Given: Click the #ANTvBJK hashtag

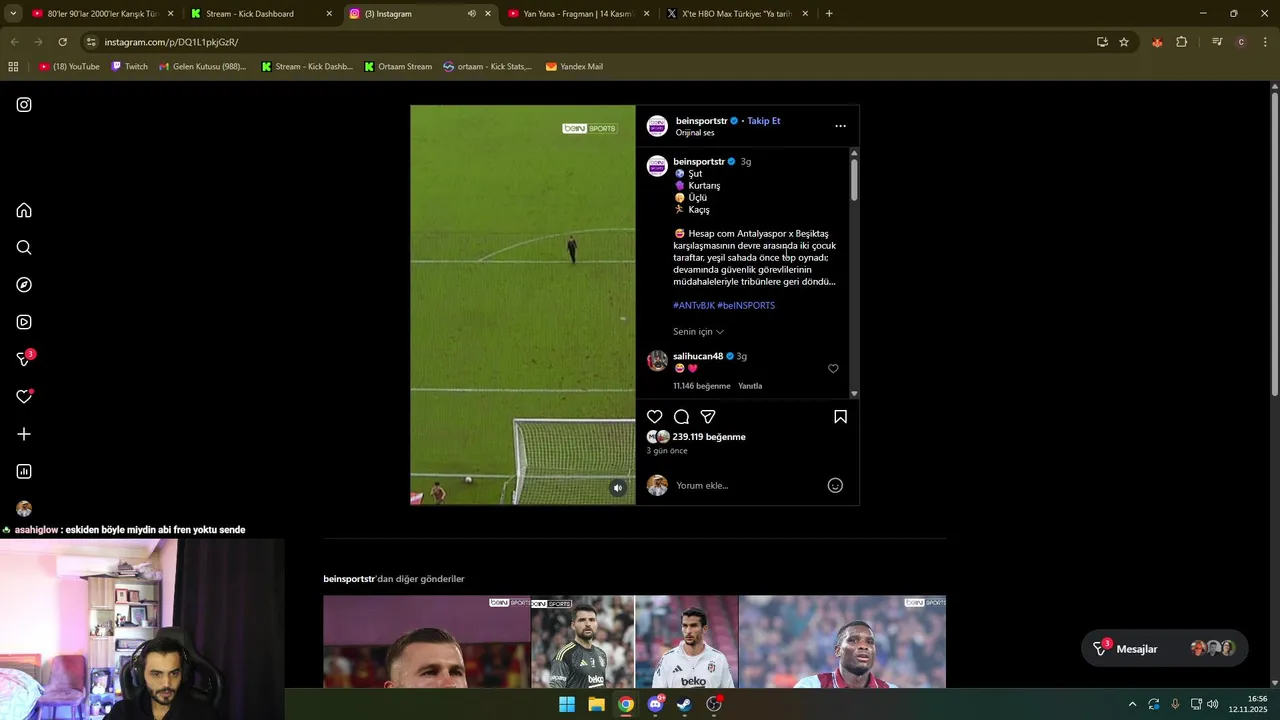Looking at the screenshot, I should coord(693,305).
